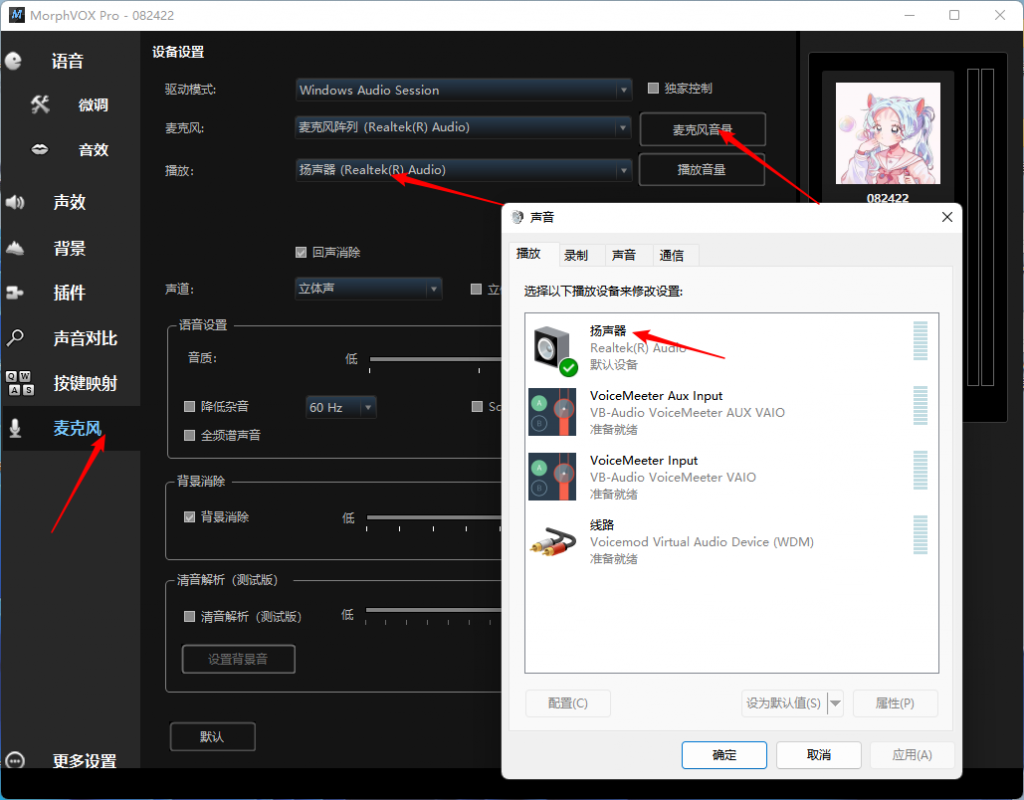The width and height of the screenshot is (1024, 800).
Task: Click the 按键映射 QWAS keys icon
Action: click(x=20, y=383)
